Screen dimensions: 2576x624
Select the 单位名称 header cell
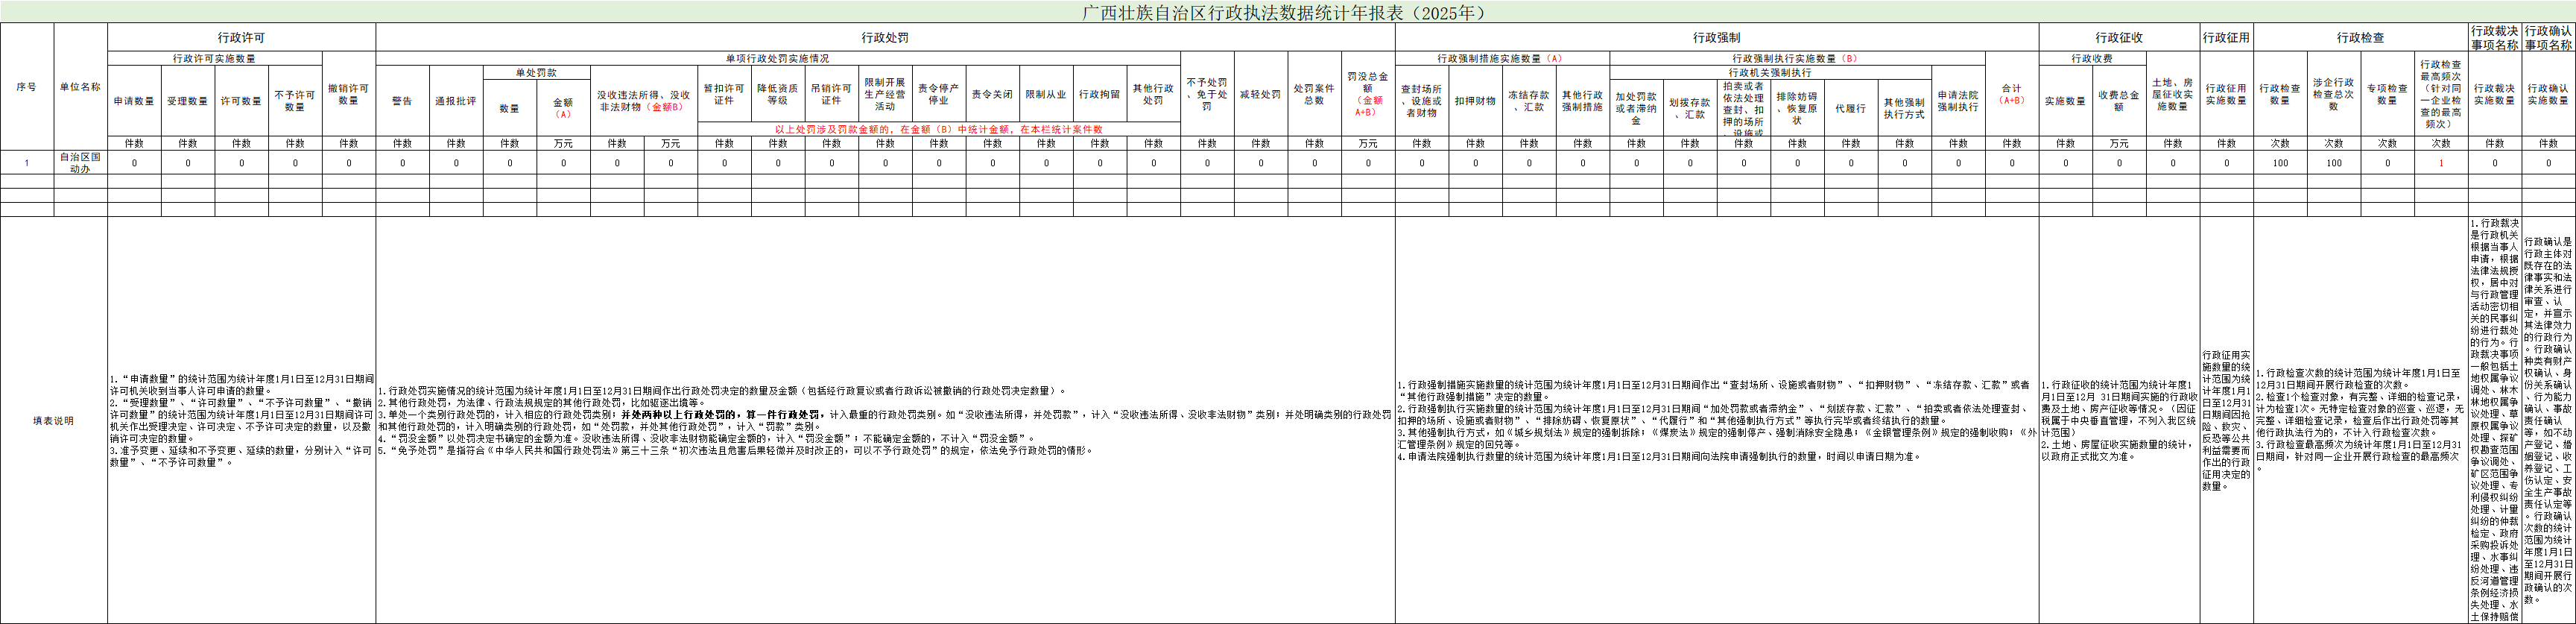pos(80,87)
